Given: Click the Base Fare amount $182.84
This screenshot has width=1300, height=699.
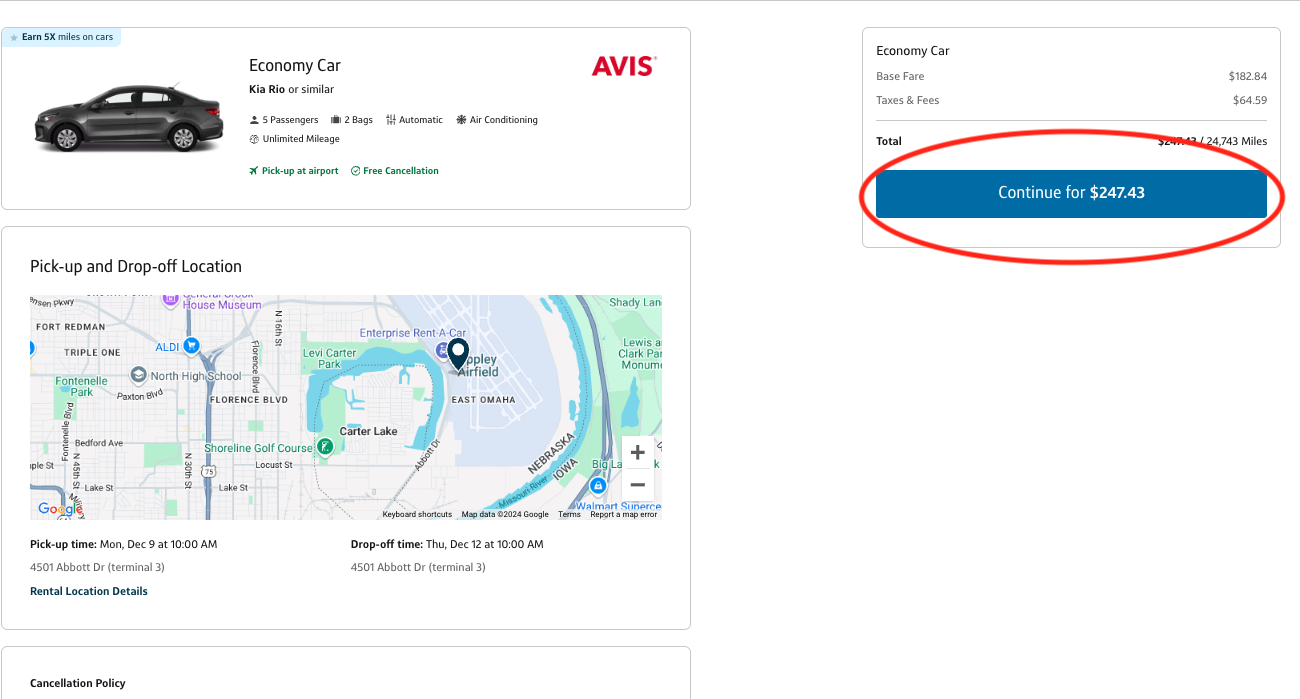Looking at the screenshot, I should coord(1248,76).
